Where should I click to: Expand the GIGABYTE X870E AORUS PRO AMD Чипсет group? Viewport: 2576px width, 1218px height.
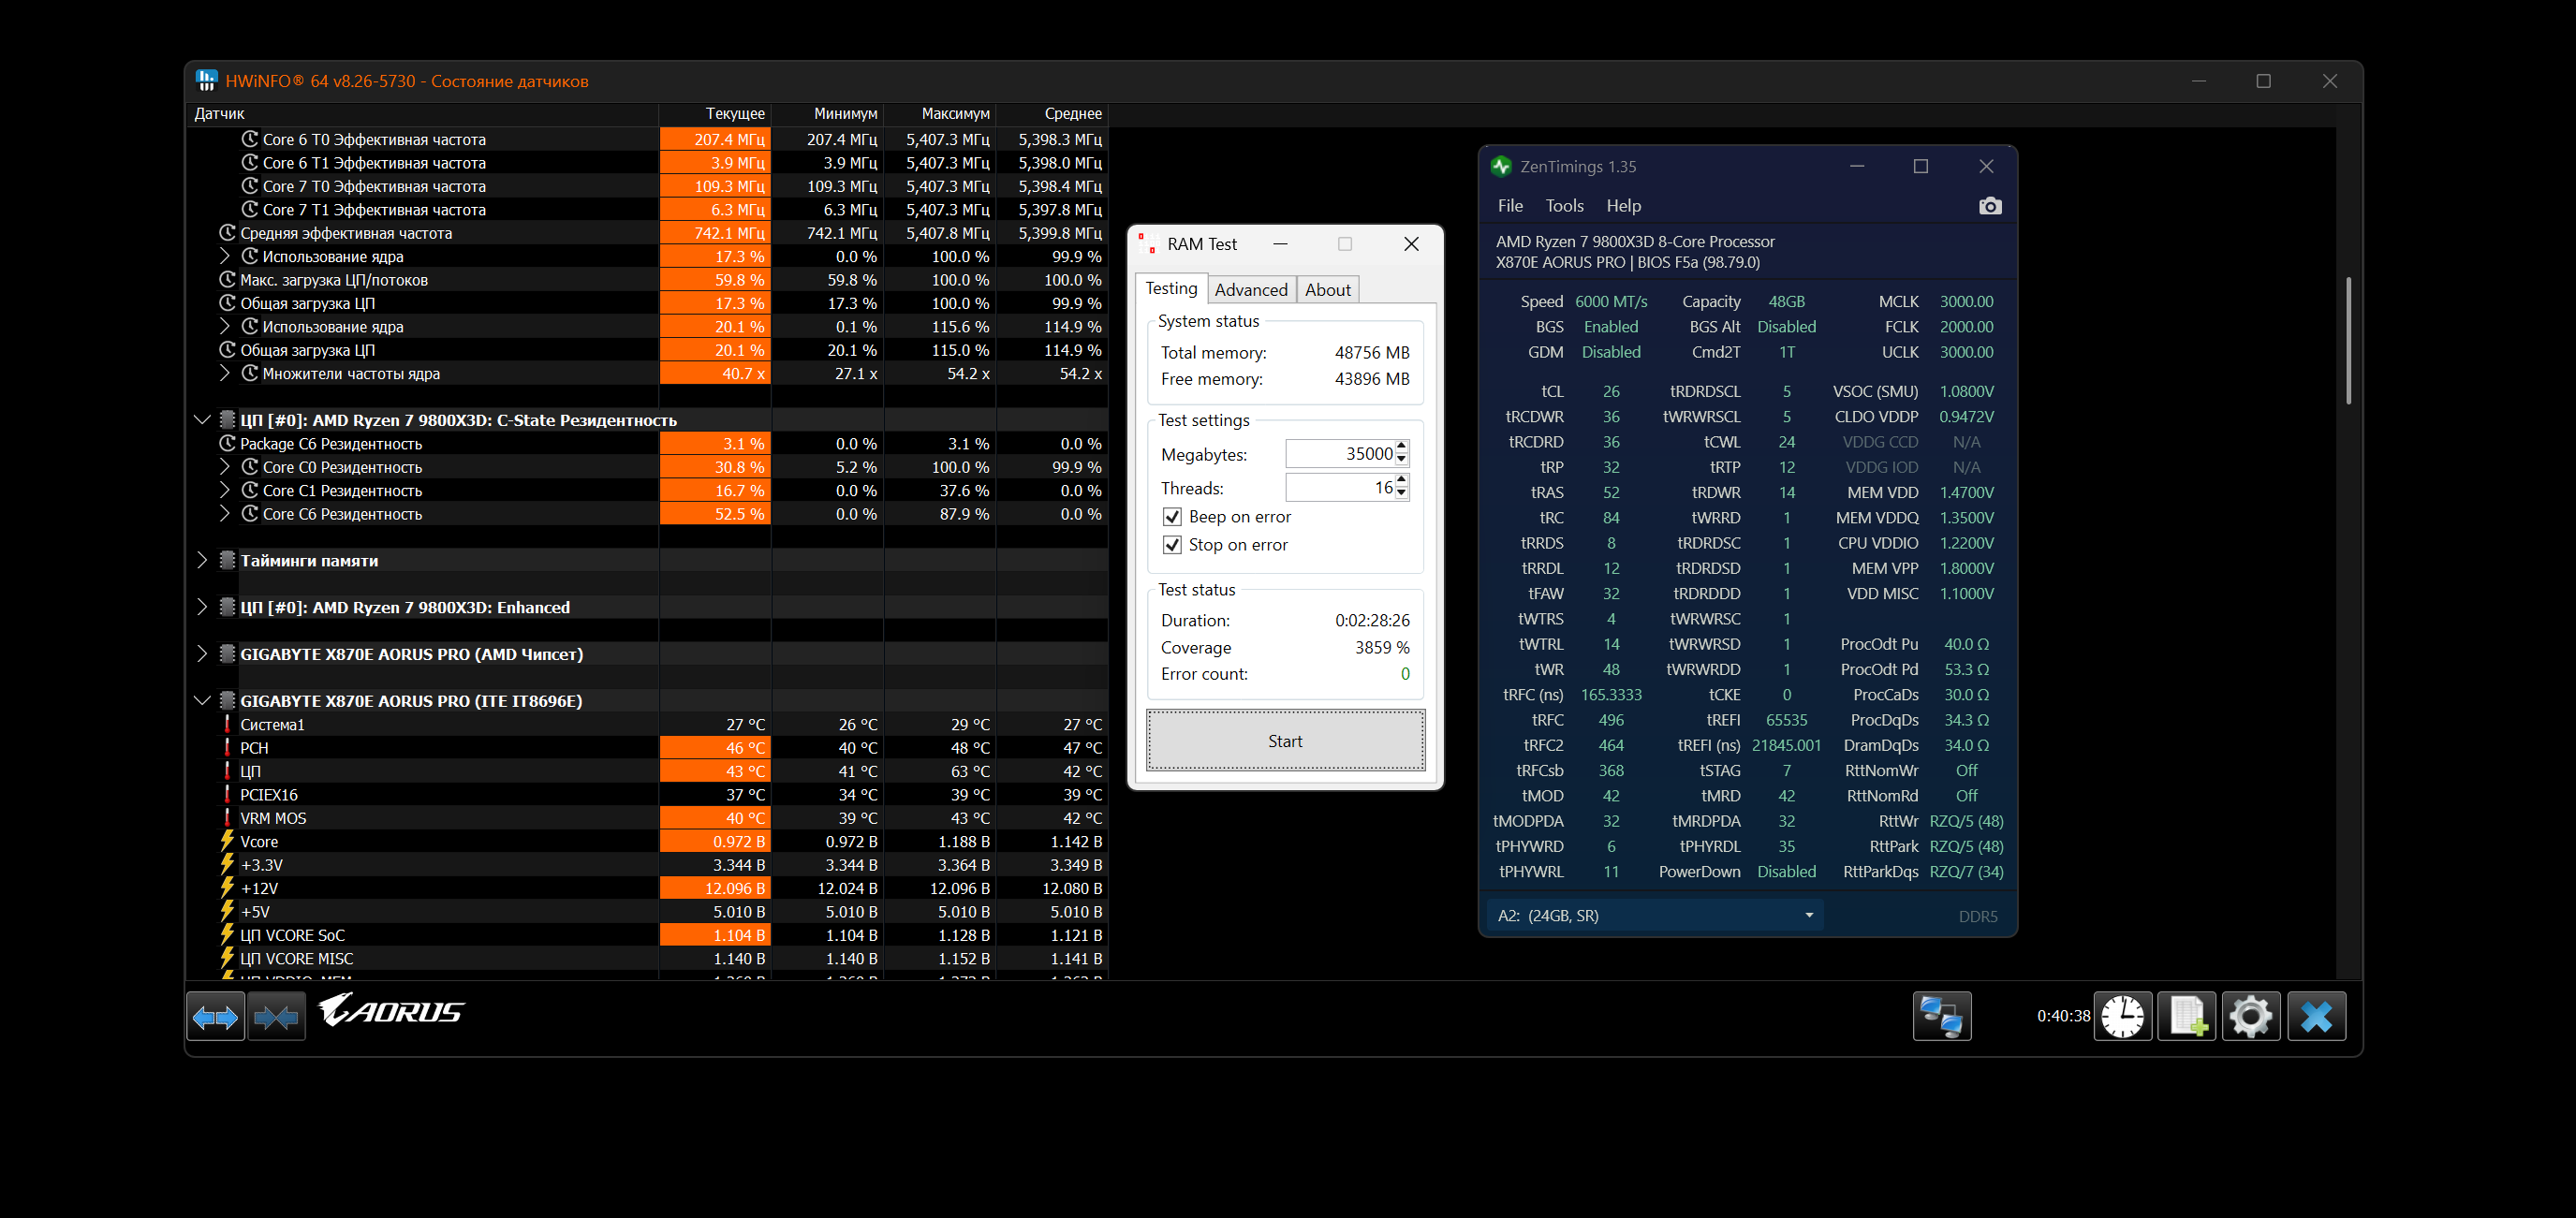(x=202, y=654)
